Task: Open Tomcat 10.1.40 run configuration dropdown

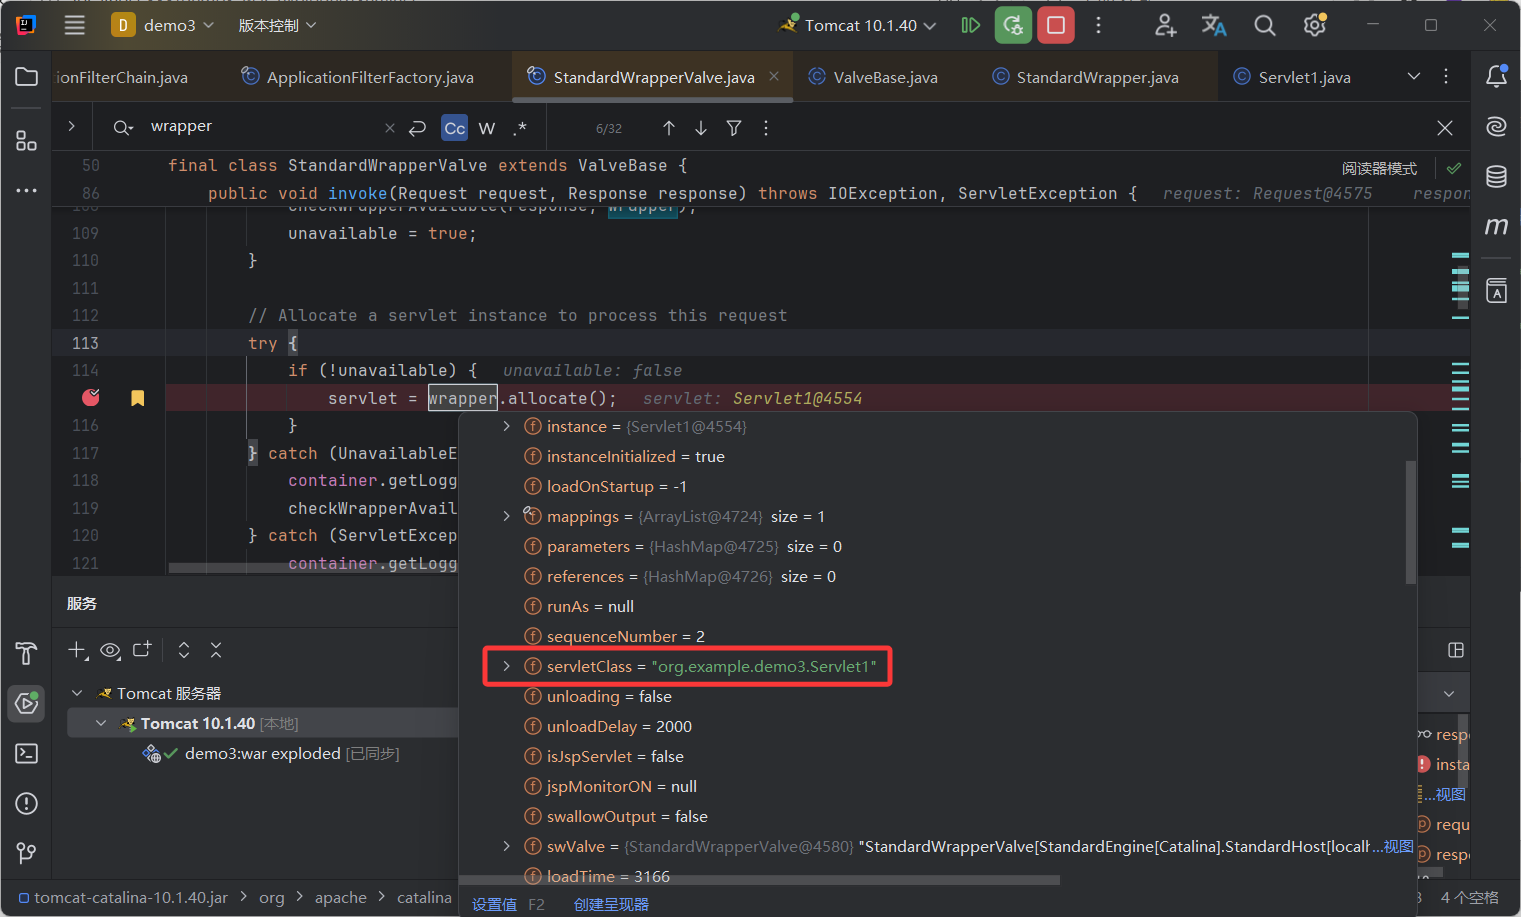Action: (860, 25)
